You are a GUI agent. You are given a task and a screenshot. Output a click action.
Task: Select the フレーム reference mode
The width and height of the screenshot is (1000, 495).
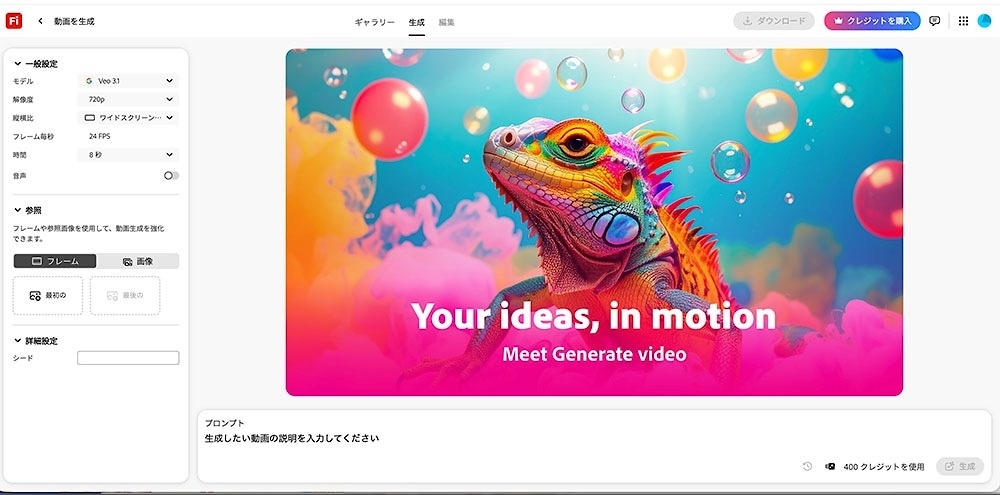55,261
